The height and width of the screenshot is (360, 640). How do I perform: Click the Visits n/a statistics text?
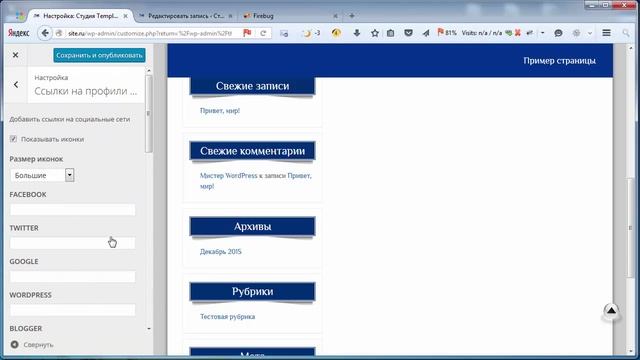[482, 33]
